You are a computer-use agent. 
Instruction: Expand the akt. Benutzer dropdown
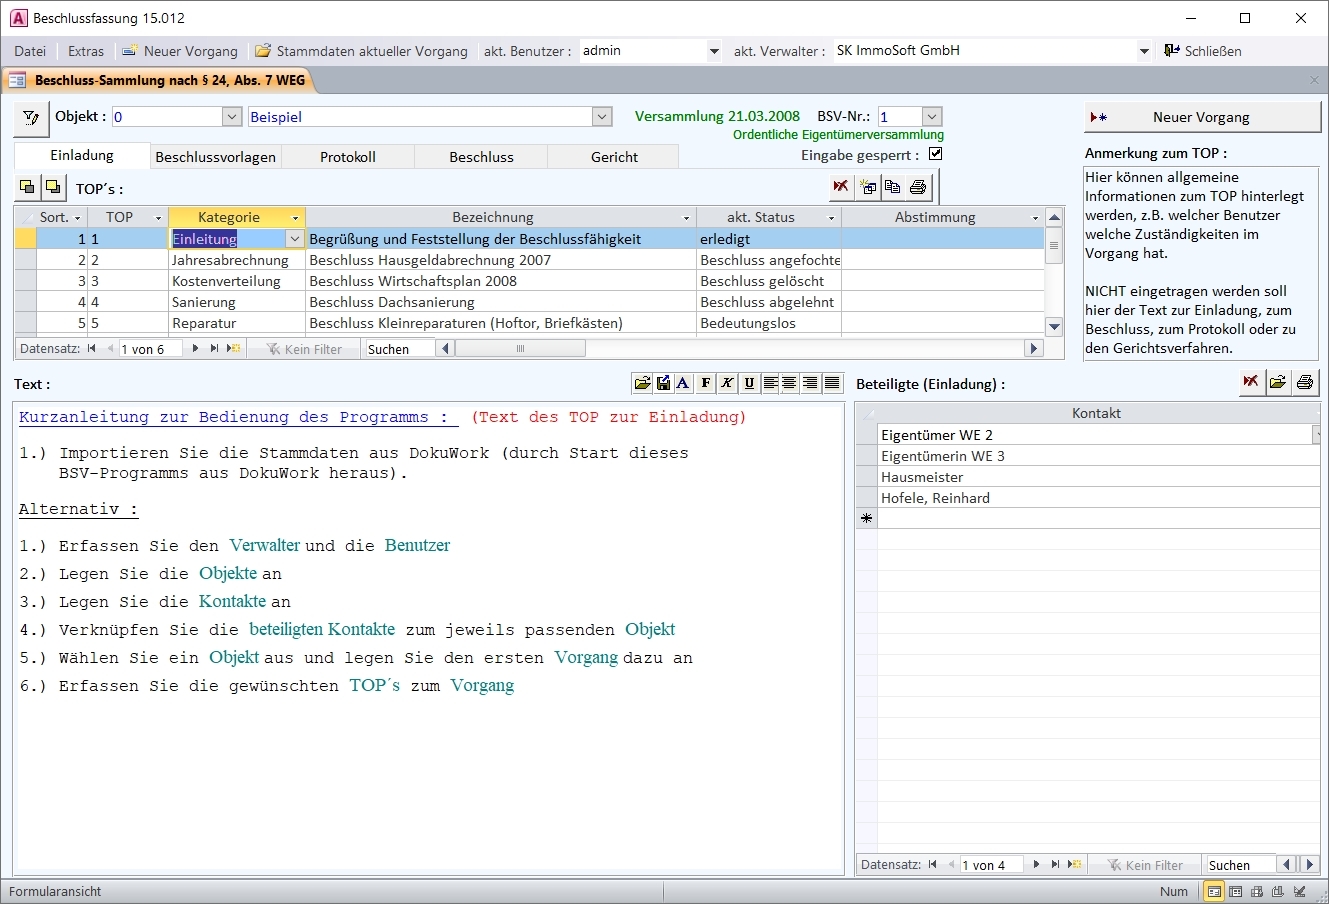pos(713,51)
